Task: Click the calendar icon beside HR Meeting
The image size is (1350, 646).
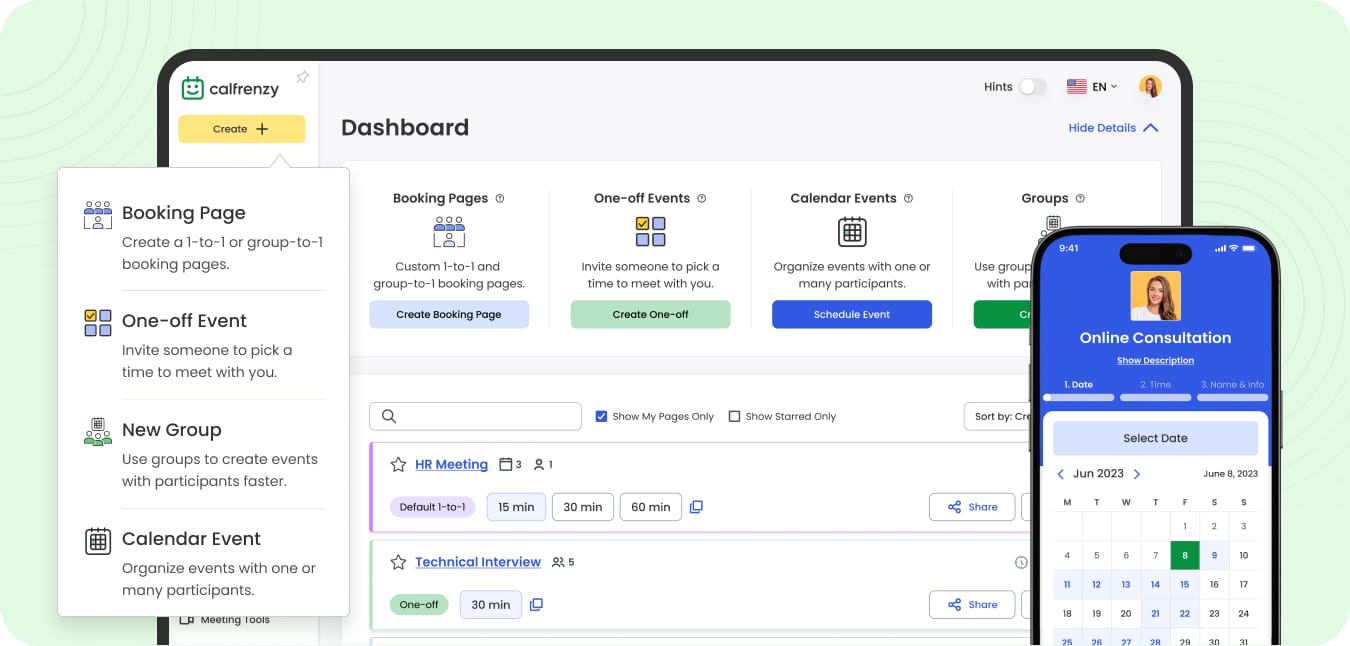Action: [505, 464]
